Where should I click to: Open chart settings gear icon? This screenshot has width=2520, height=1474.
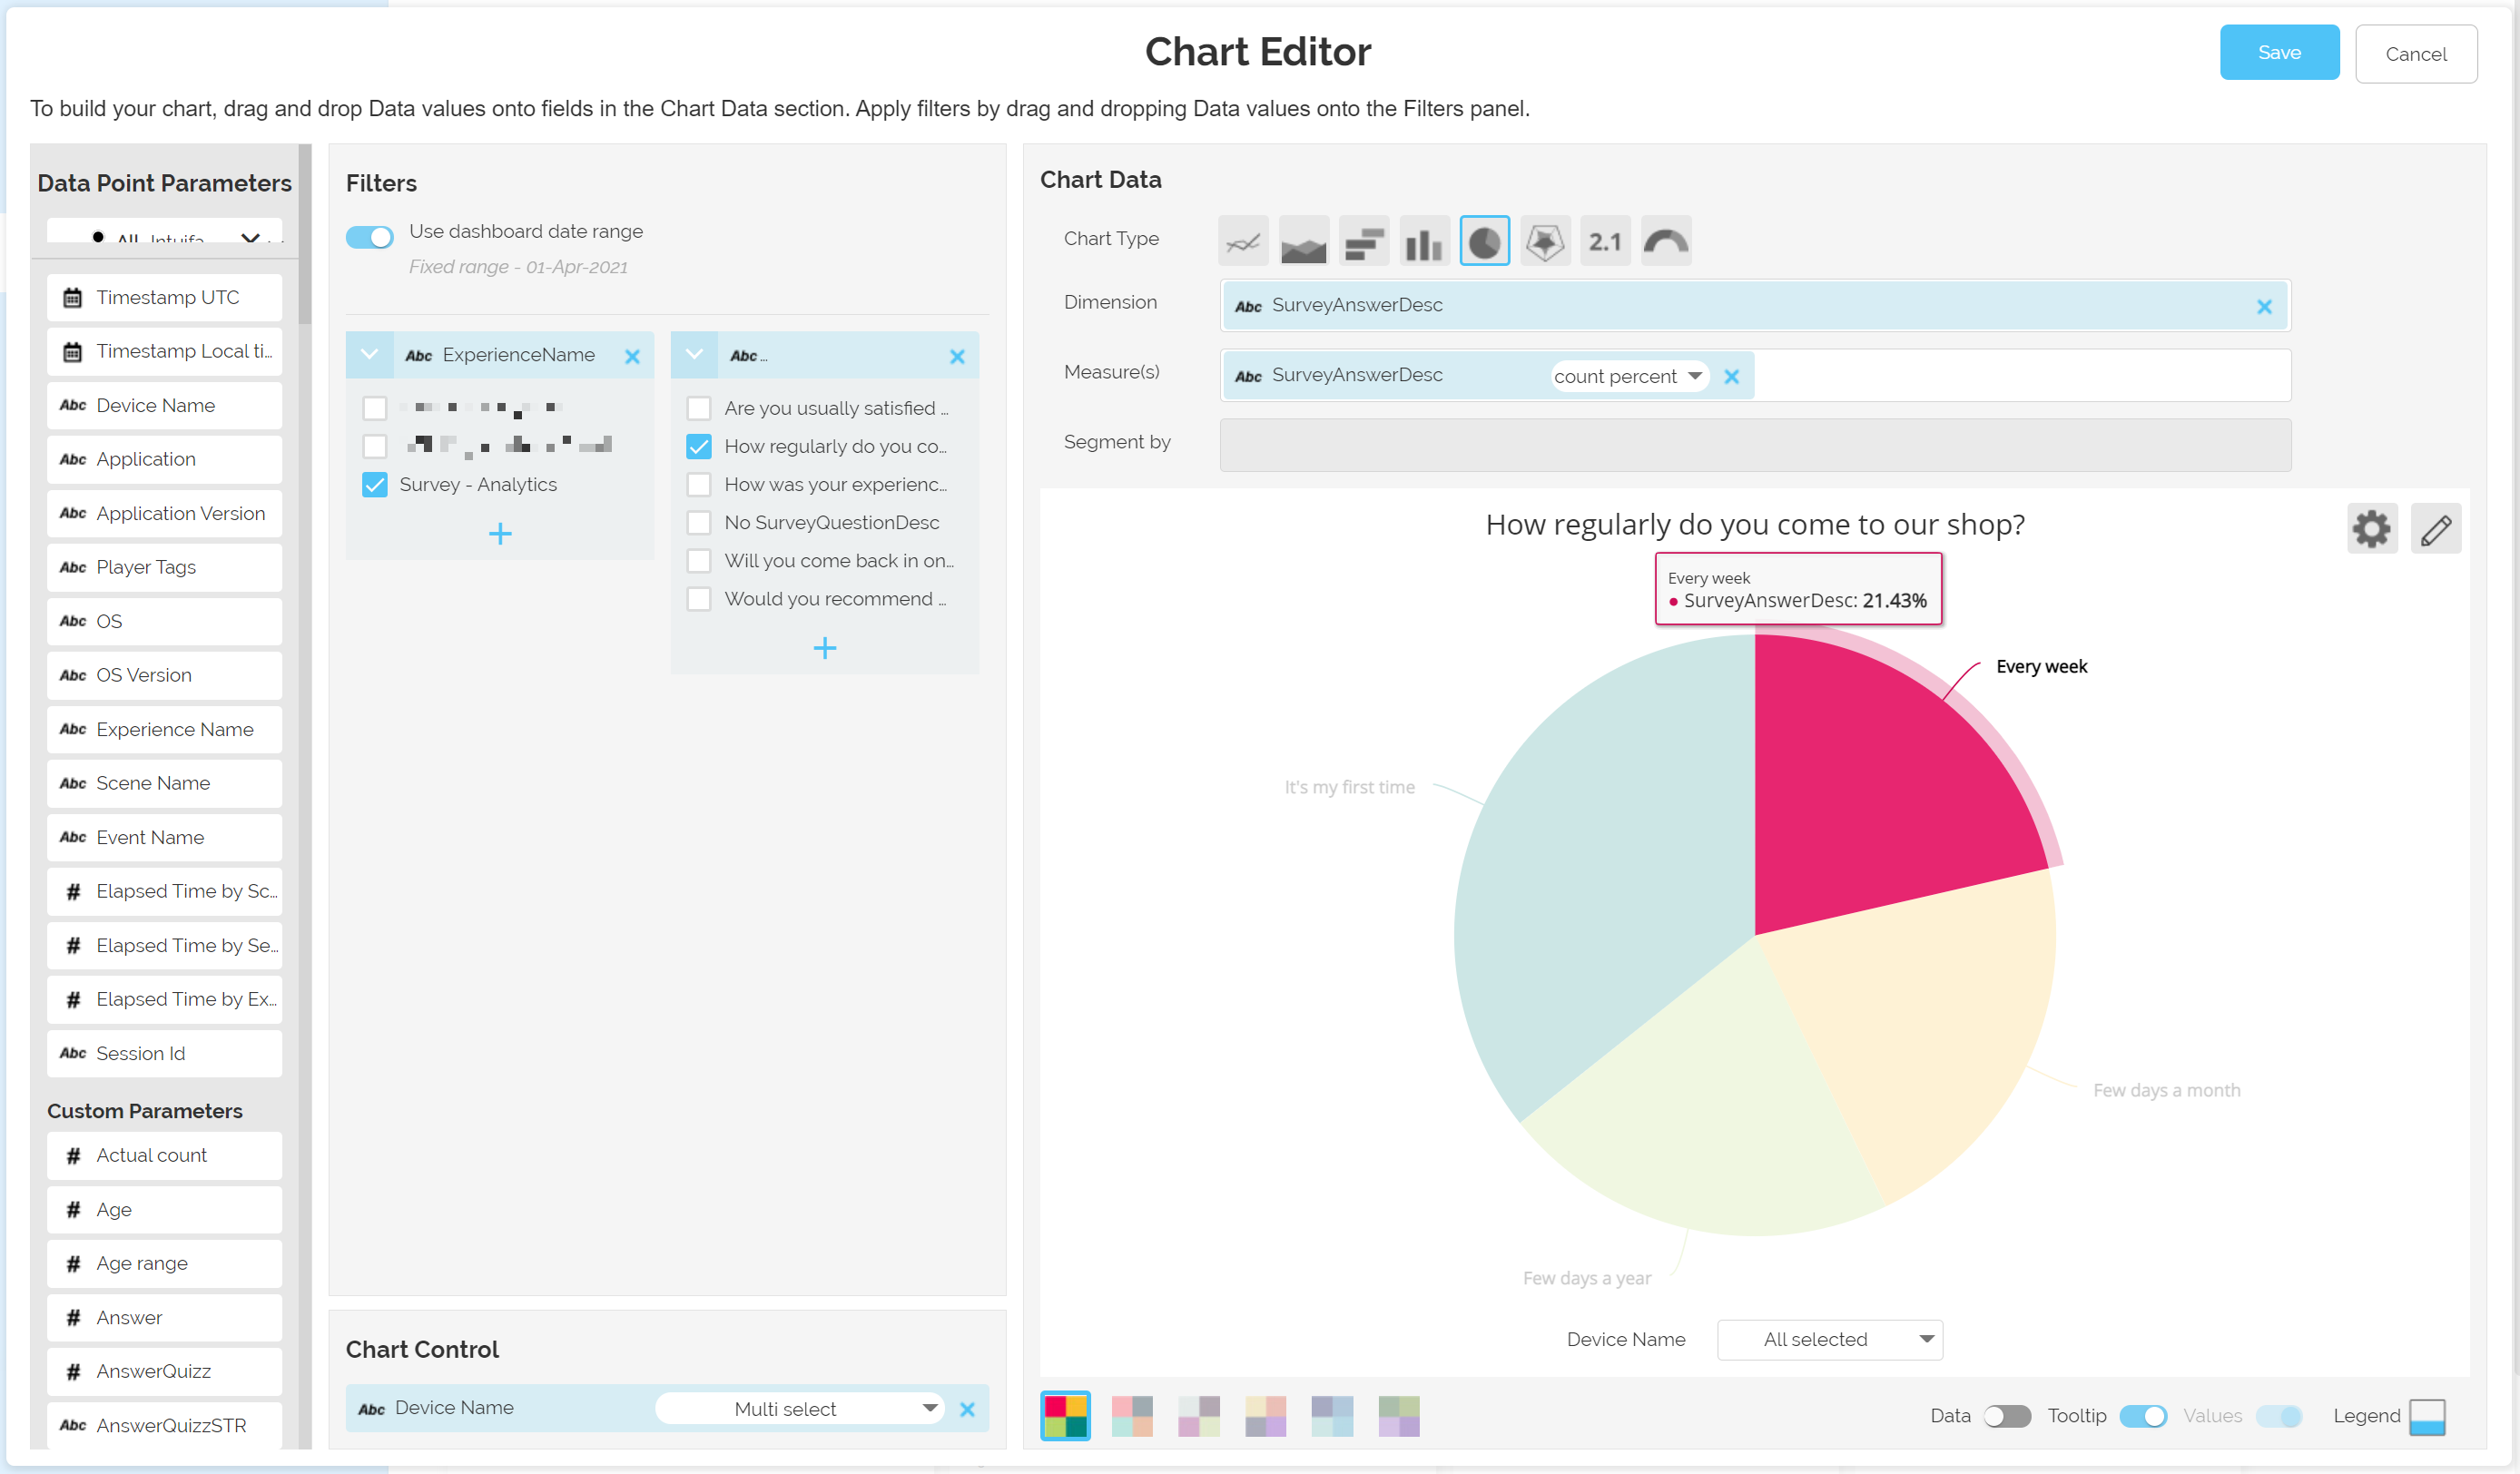pos(2372,529)
